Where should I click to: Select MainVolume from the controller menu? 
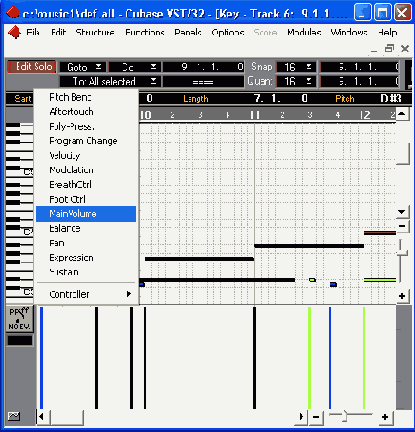point(86,214)
